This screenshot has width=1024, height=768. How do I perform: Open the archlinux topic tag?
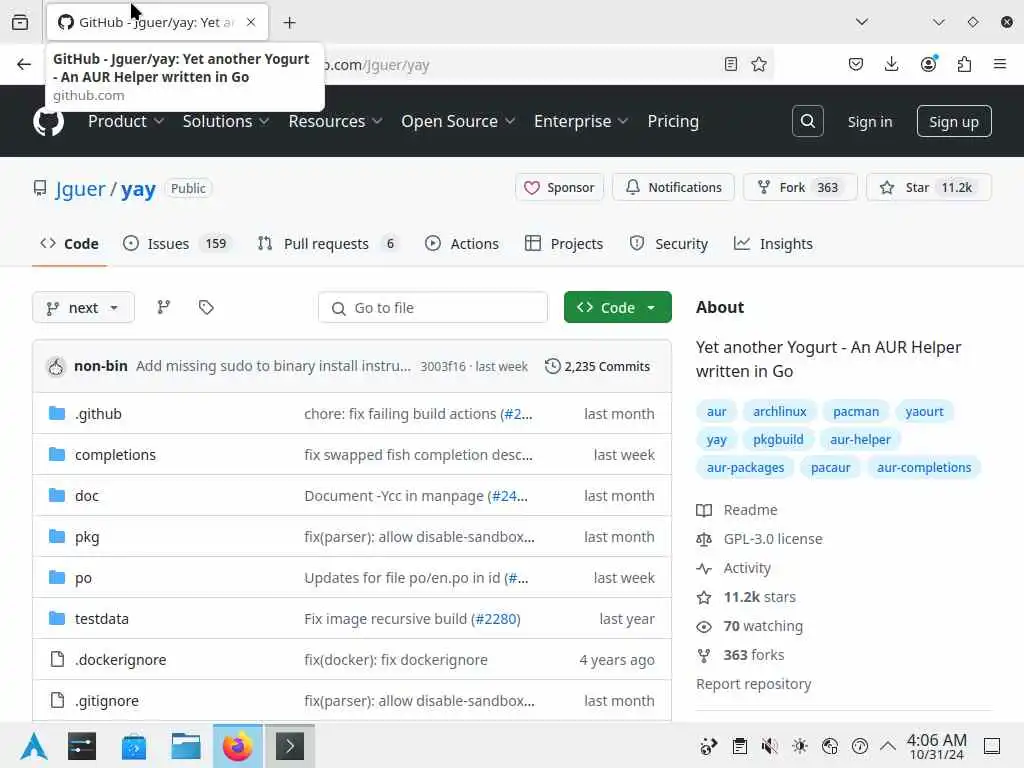pyautogui.click(x=780, y=412)
